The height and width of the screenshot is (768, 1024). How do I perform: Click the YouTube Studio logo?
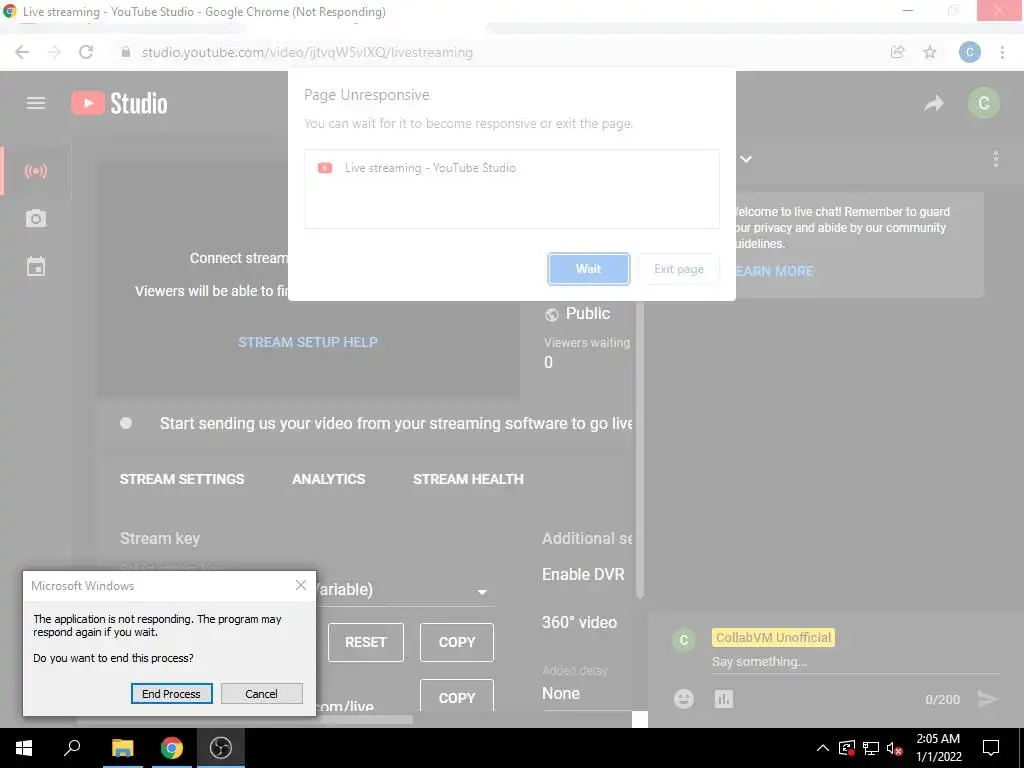click(120, 103)
